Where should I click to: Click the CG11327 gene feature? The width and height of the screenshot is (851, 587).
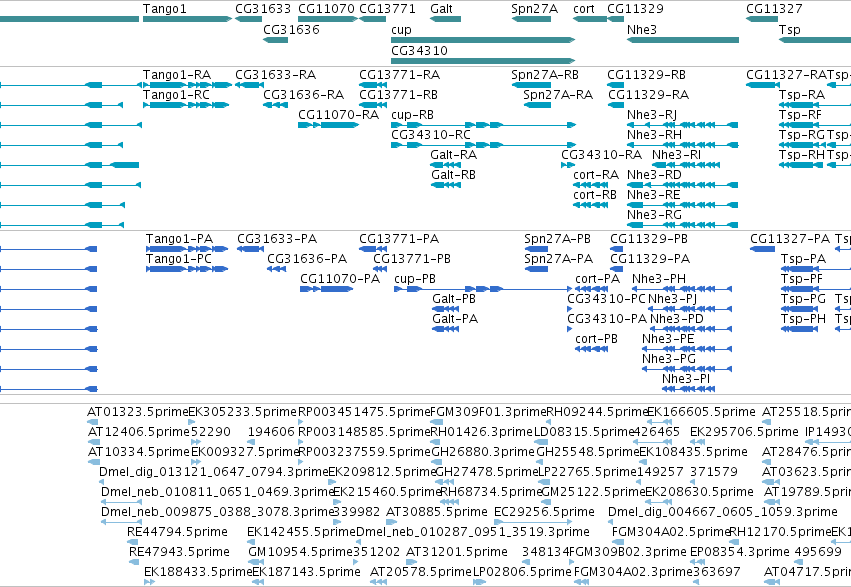[x=762, y=19]
